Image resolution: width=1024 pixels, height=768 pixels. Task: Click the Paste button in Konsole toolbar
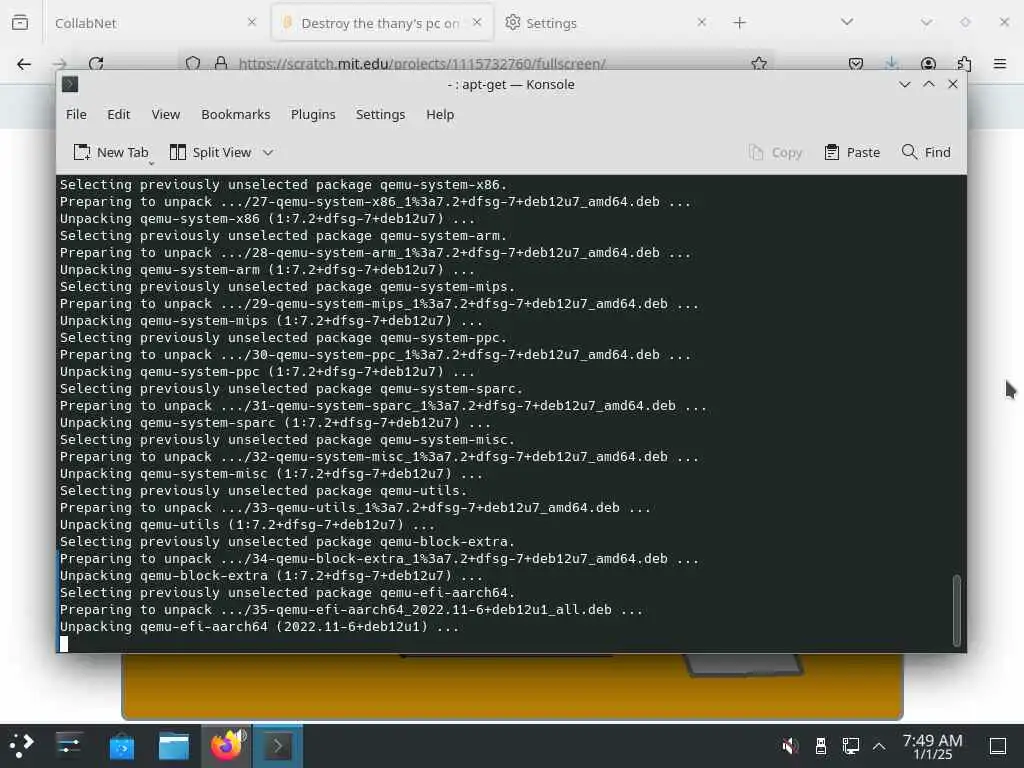(852, 152)
